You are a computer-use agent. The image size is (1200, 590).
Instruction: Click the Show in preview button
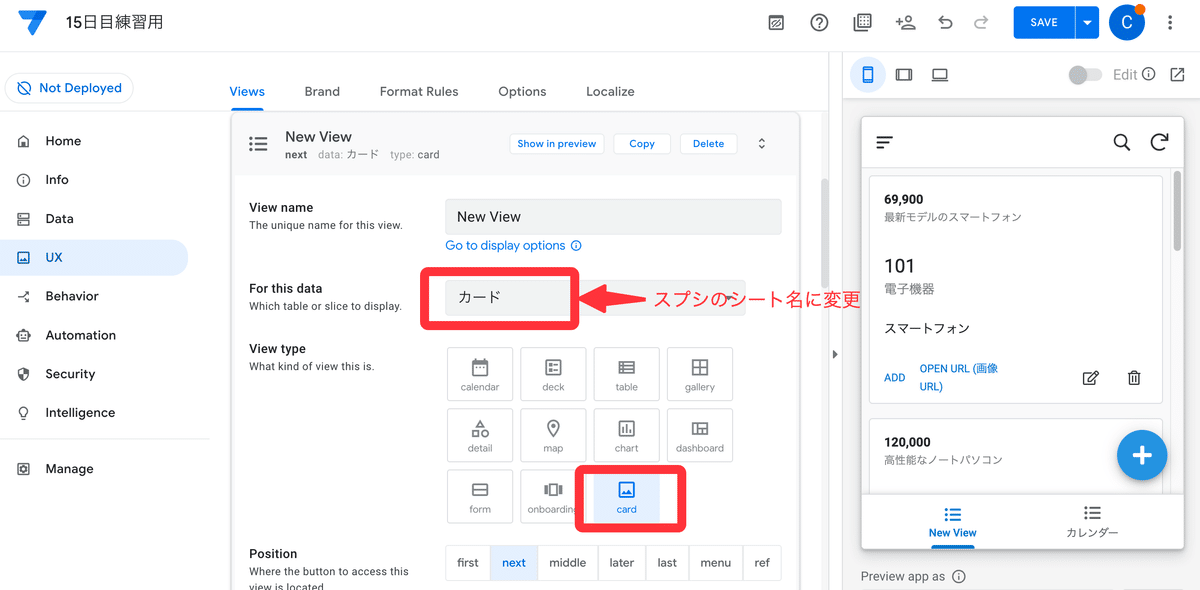pyautogui.click(x=556, y=143)
